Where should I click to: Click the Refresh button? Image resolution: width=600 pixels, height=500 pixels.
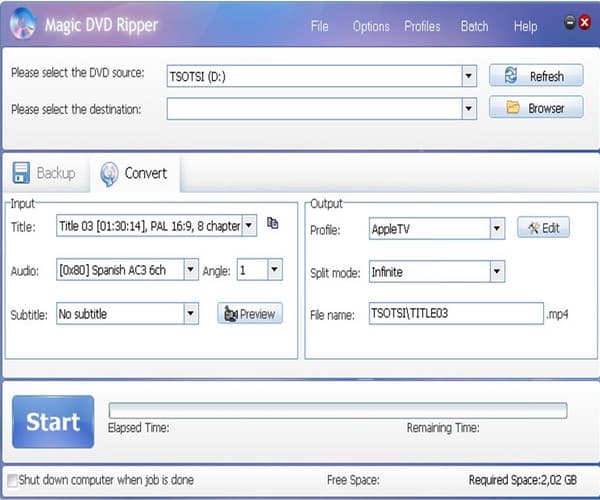pos(536,76)
